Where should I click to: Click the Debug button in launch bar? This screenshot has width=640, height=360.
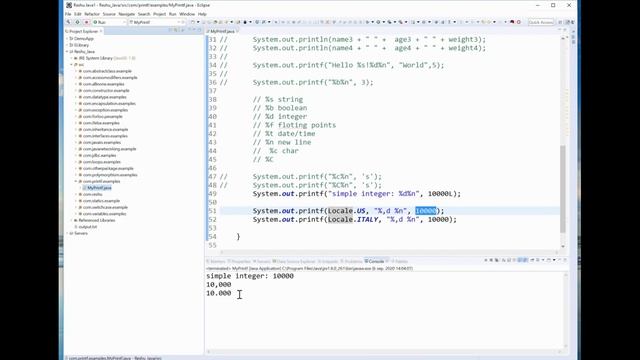pos(77,22)
